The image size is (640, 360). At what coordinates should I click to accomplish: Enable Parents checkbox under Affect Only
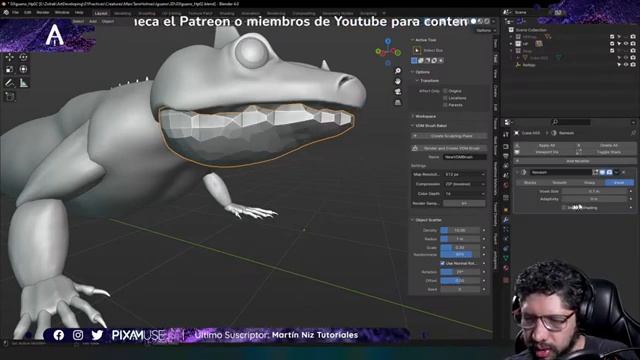(445, 105)
